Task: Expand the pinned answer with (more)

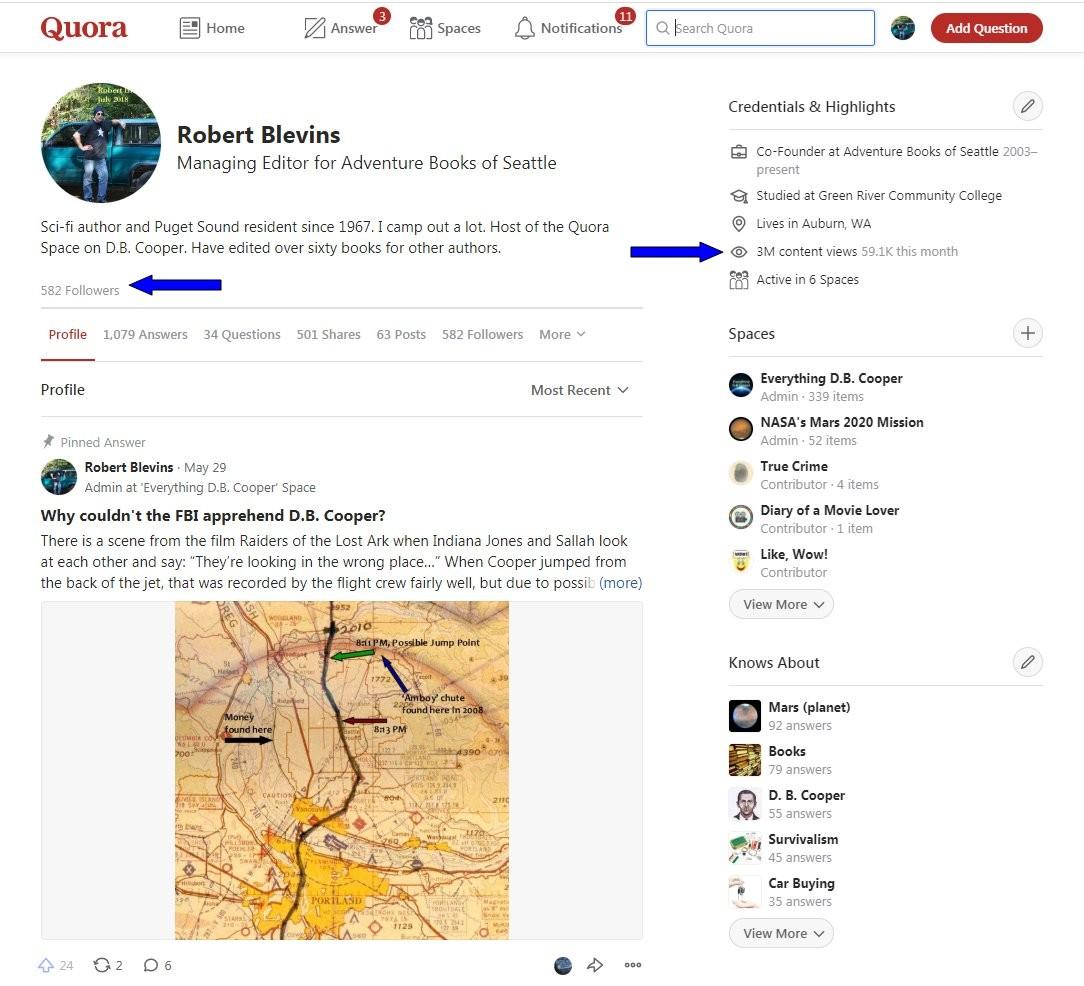Action: coord(620,583)
